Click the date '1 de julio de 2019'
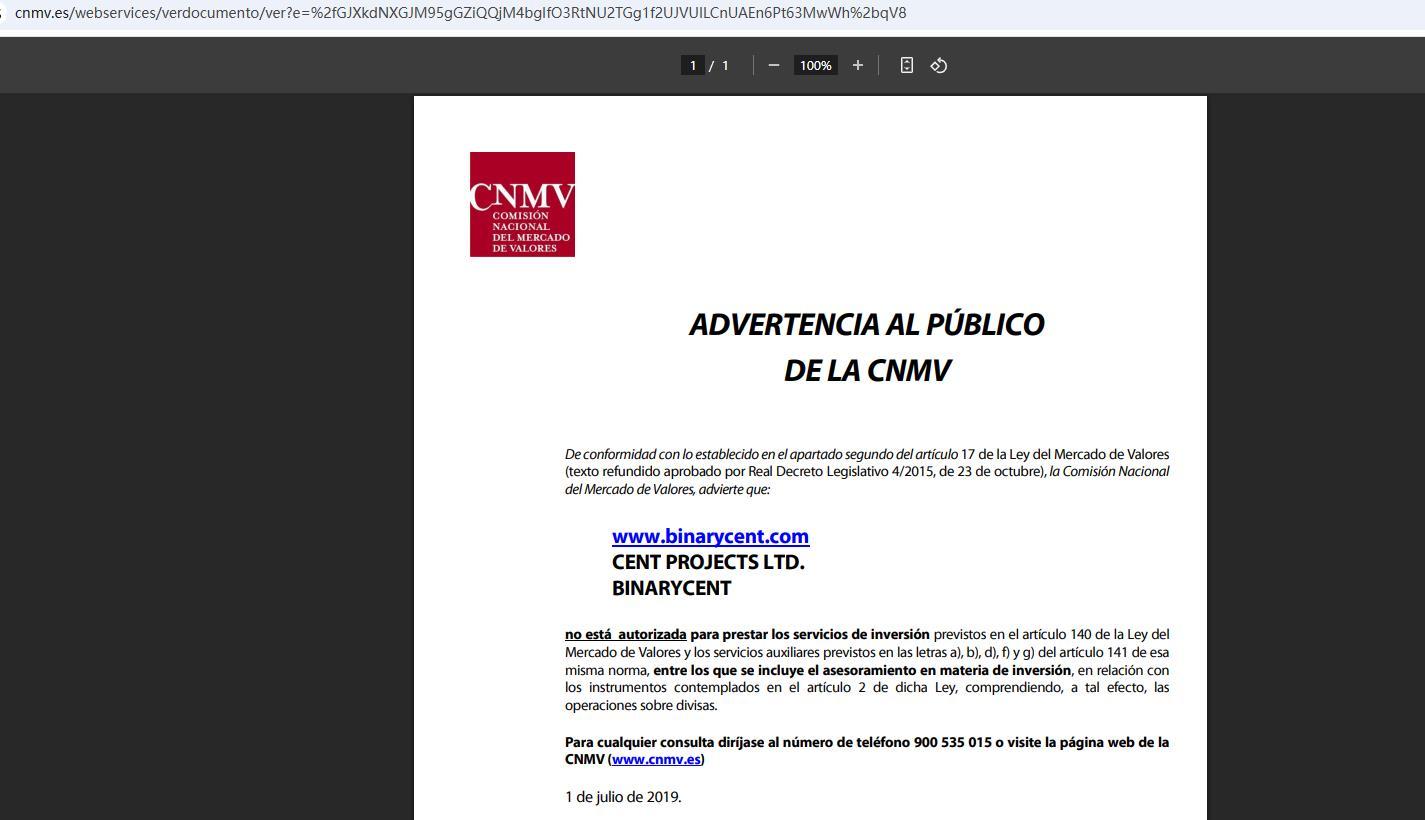The image size is (1425, 820). pyautogui.click(x=623, y=797)
